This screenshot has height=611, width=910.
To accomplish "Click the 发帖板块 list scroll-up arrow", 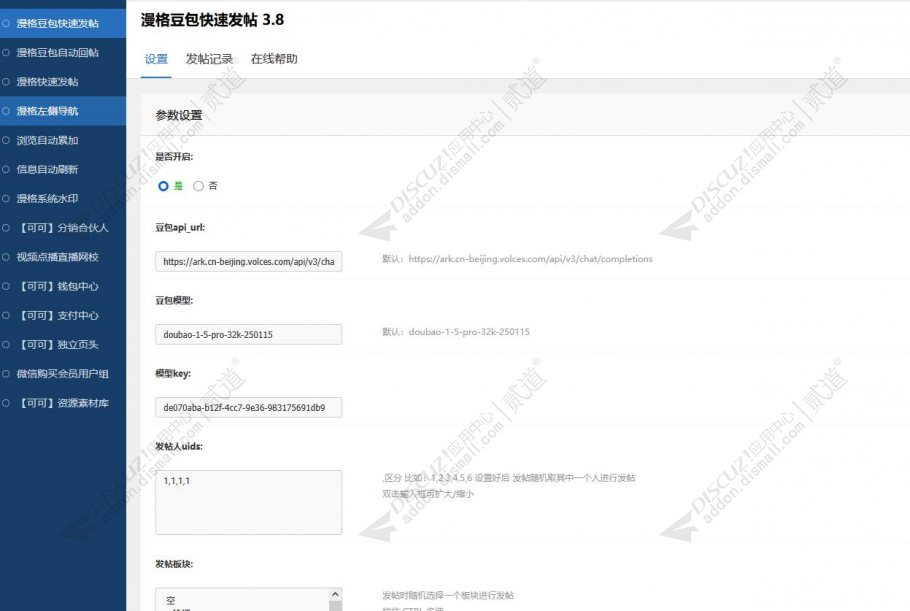I will pos(335,594).
